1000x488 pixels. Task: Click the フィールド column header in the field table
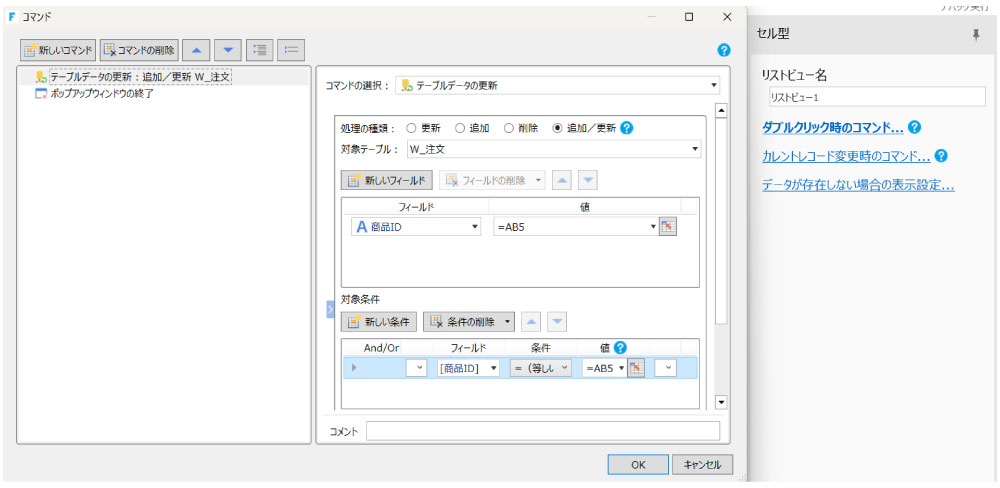click(x=416, y=206)
